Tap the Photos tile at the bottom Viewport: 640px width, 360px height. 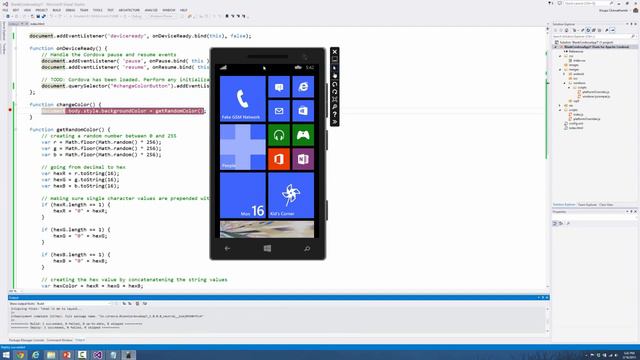click(267, 229)
